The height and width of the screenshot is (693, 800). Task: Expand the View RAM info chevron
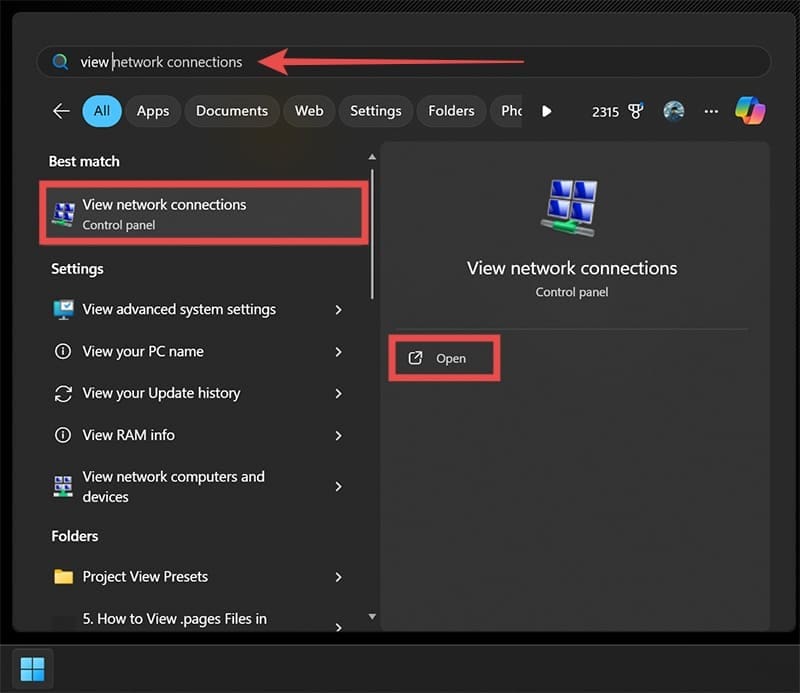pos(338,436)
